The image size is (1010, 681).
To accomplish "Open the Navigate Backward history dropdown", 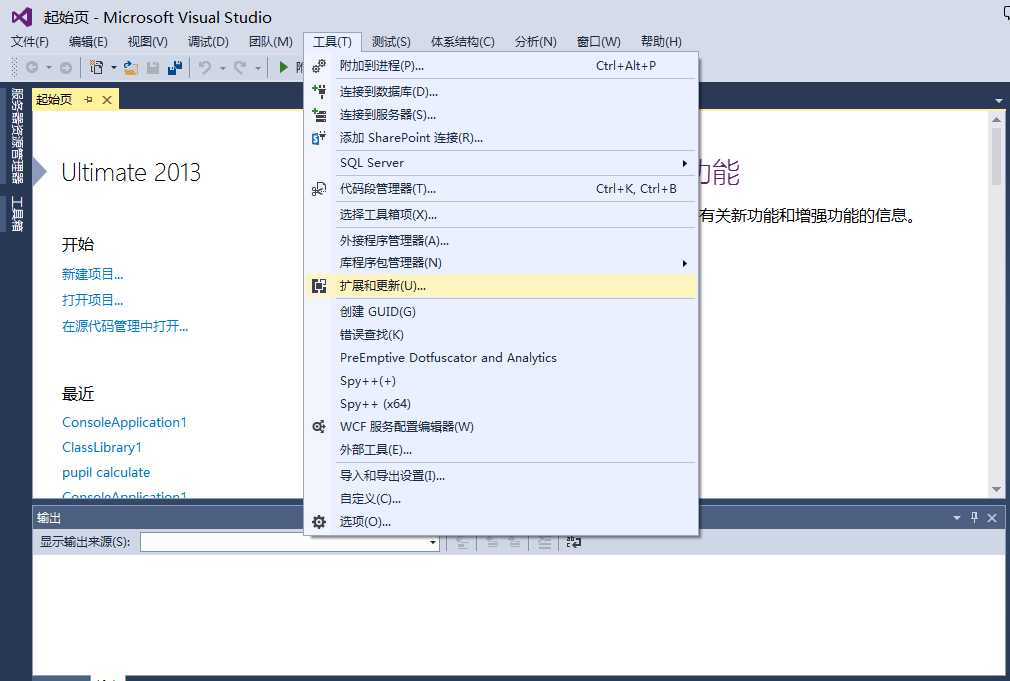I will click(x=49, y=68).
